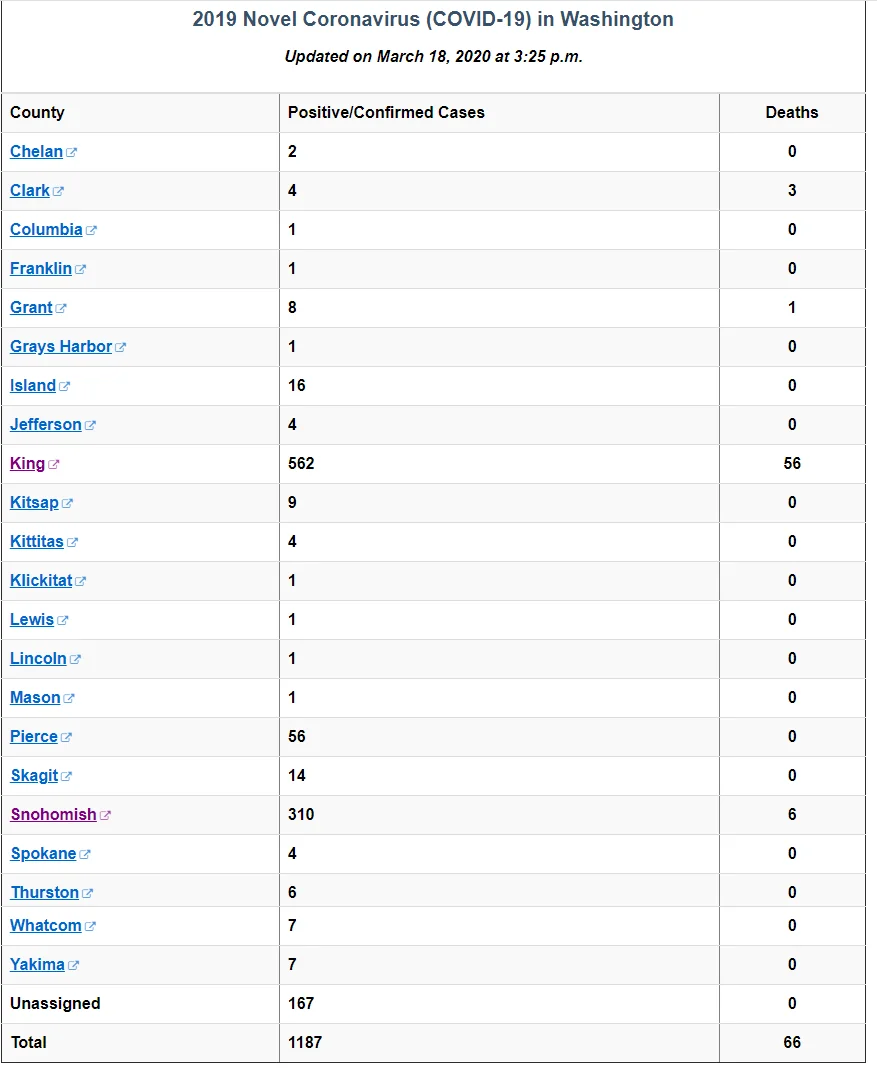
Task: Follow the Skagit county link
Action: 34,776
